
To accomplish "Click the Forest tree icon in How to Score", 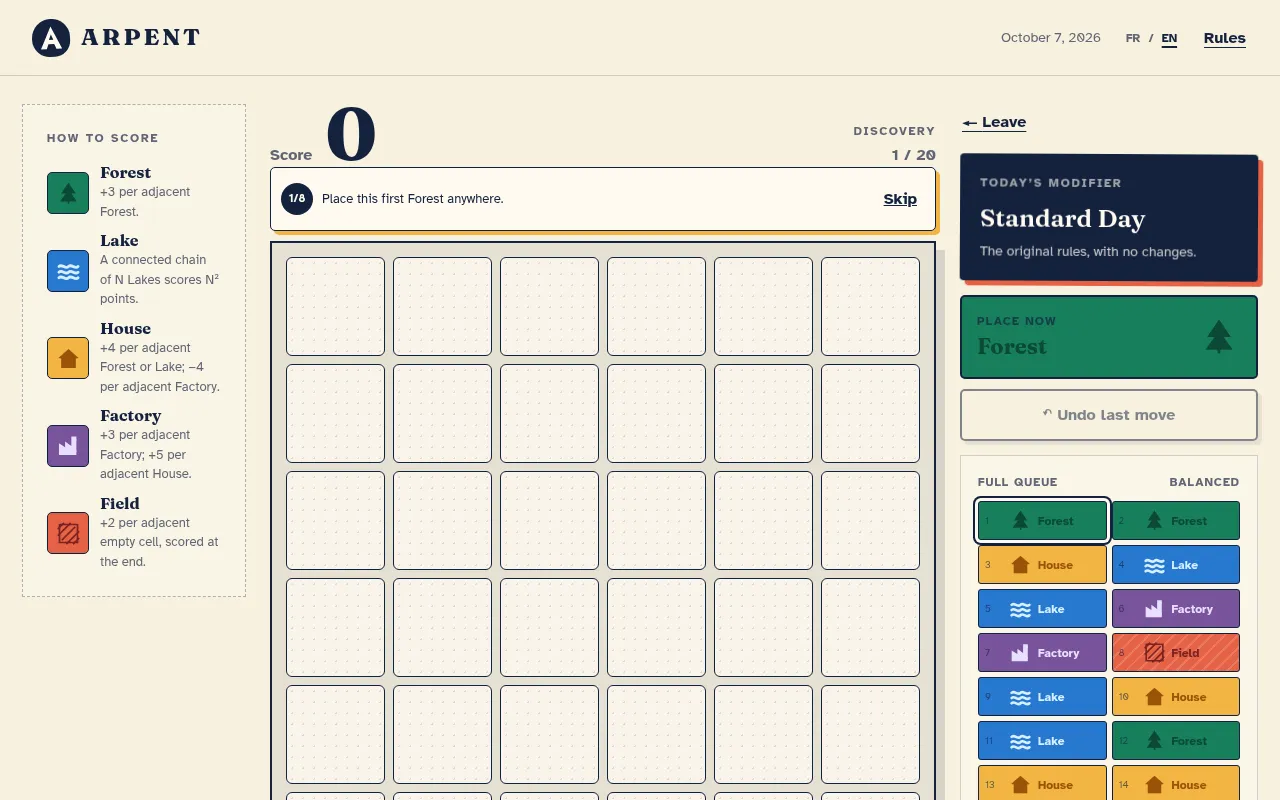I will coord(68,193).
